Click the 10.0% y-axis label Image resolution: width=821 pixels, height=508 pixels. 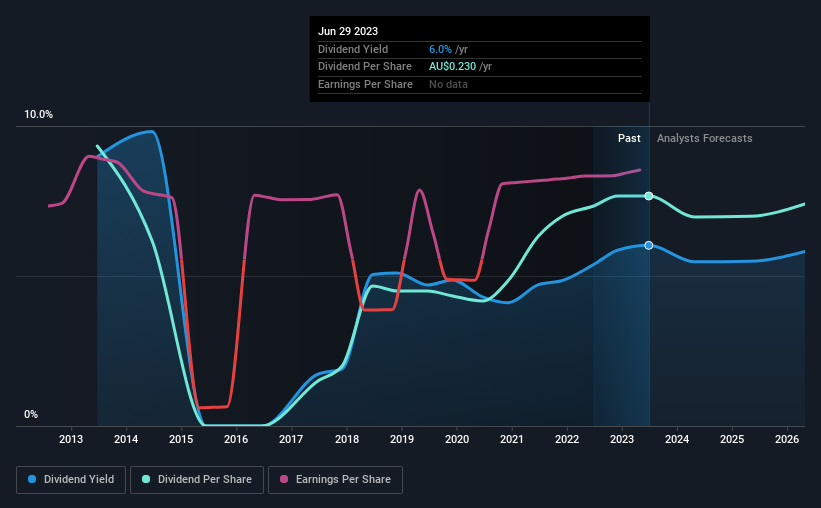tap(38, 115)
